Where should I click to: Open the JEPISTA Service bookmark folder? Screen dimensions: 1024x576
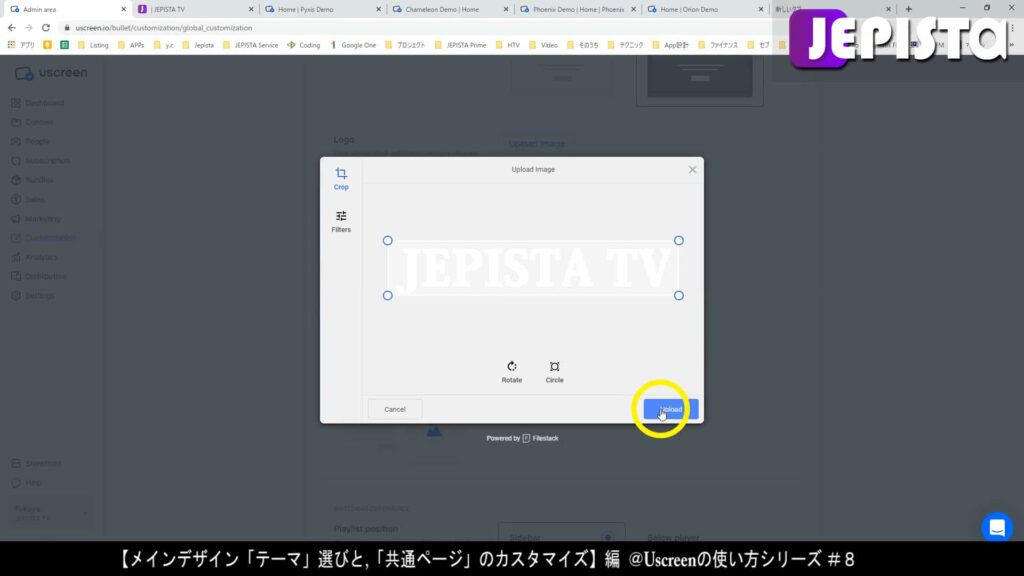pyautogui.click(x=250, y=45)
